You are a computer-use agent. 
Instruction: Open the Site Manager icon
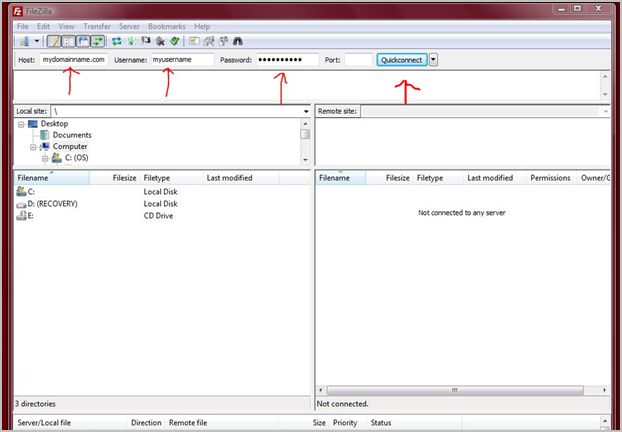[23, 41]
